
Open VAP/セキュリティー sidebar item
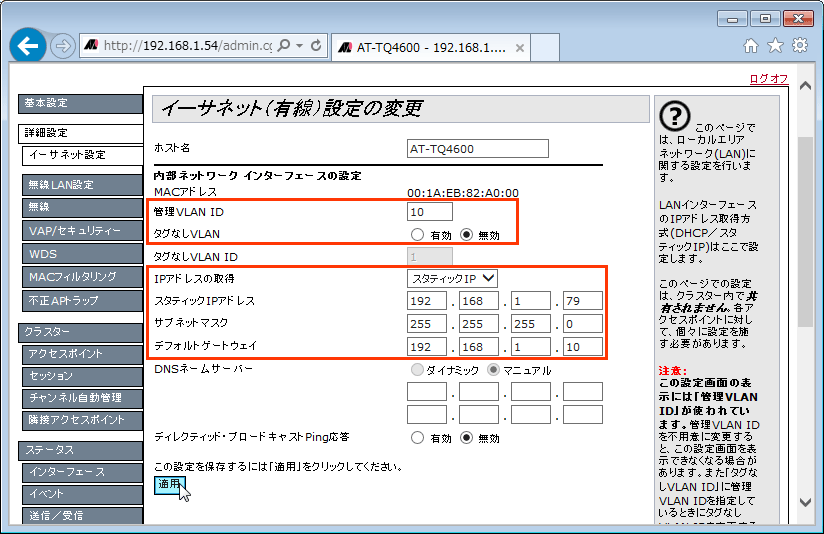pos(83,231)
